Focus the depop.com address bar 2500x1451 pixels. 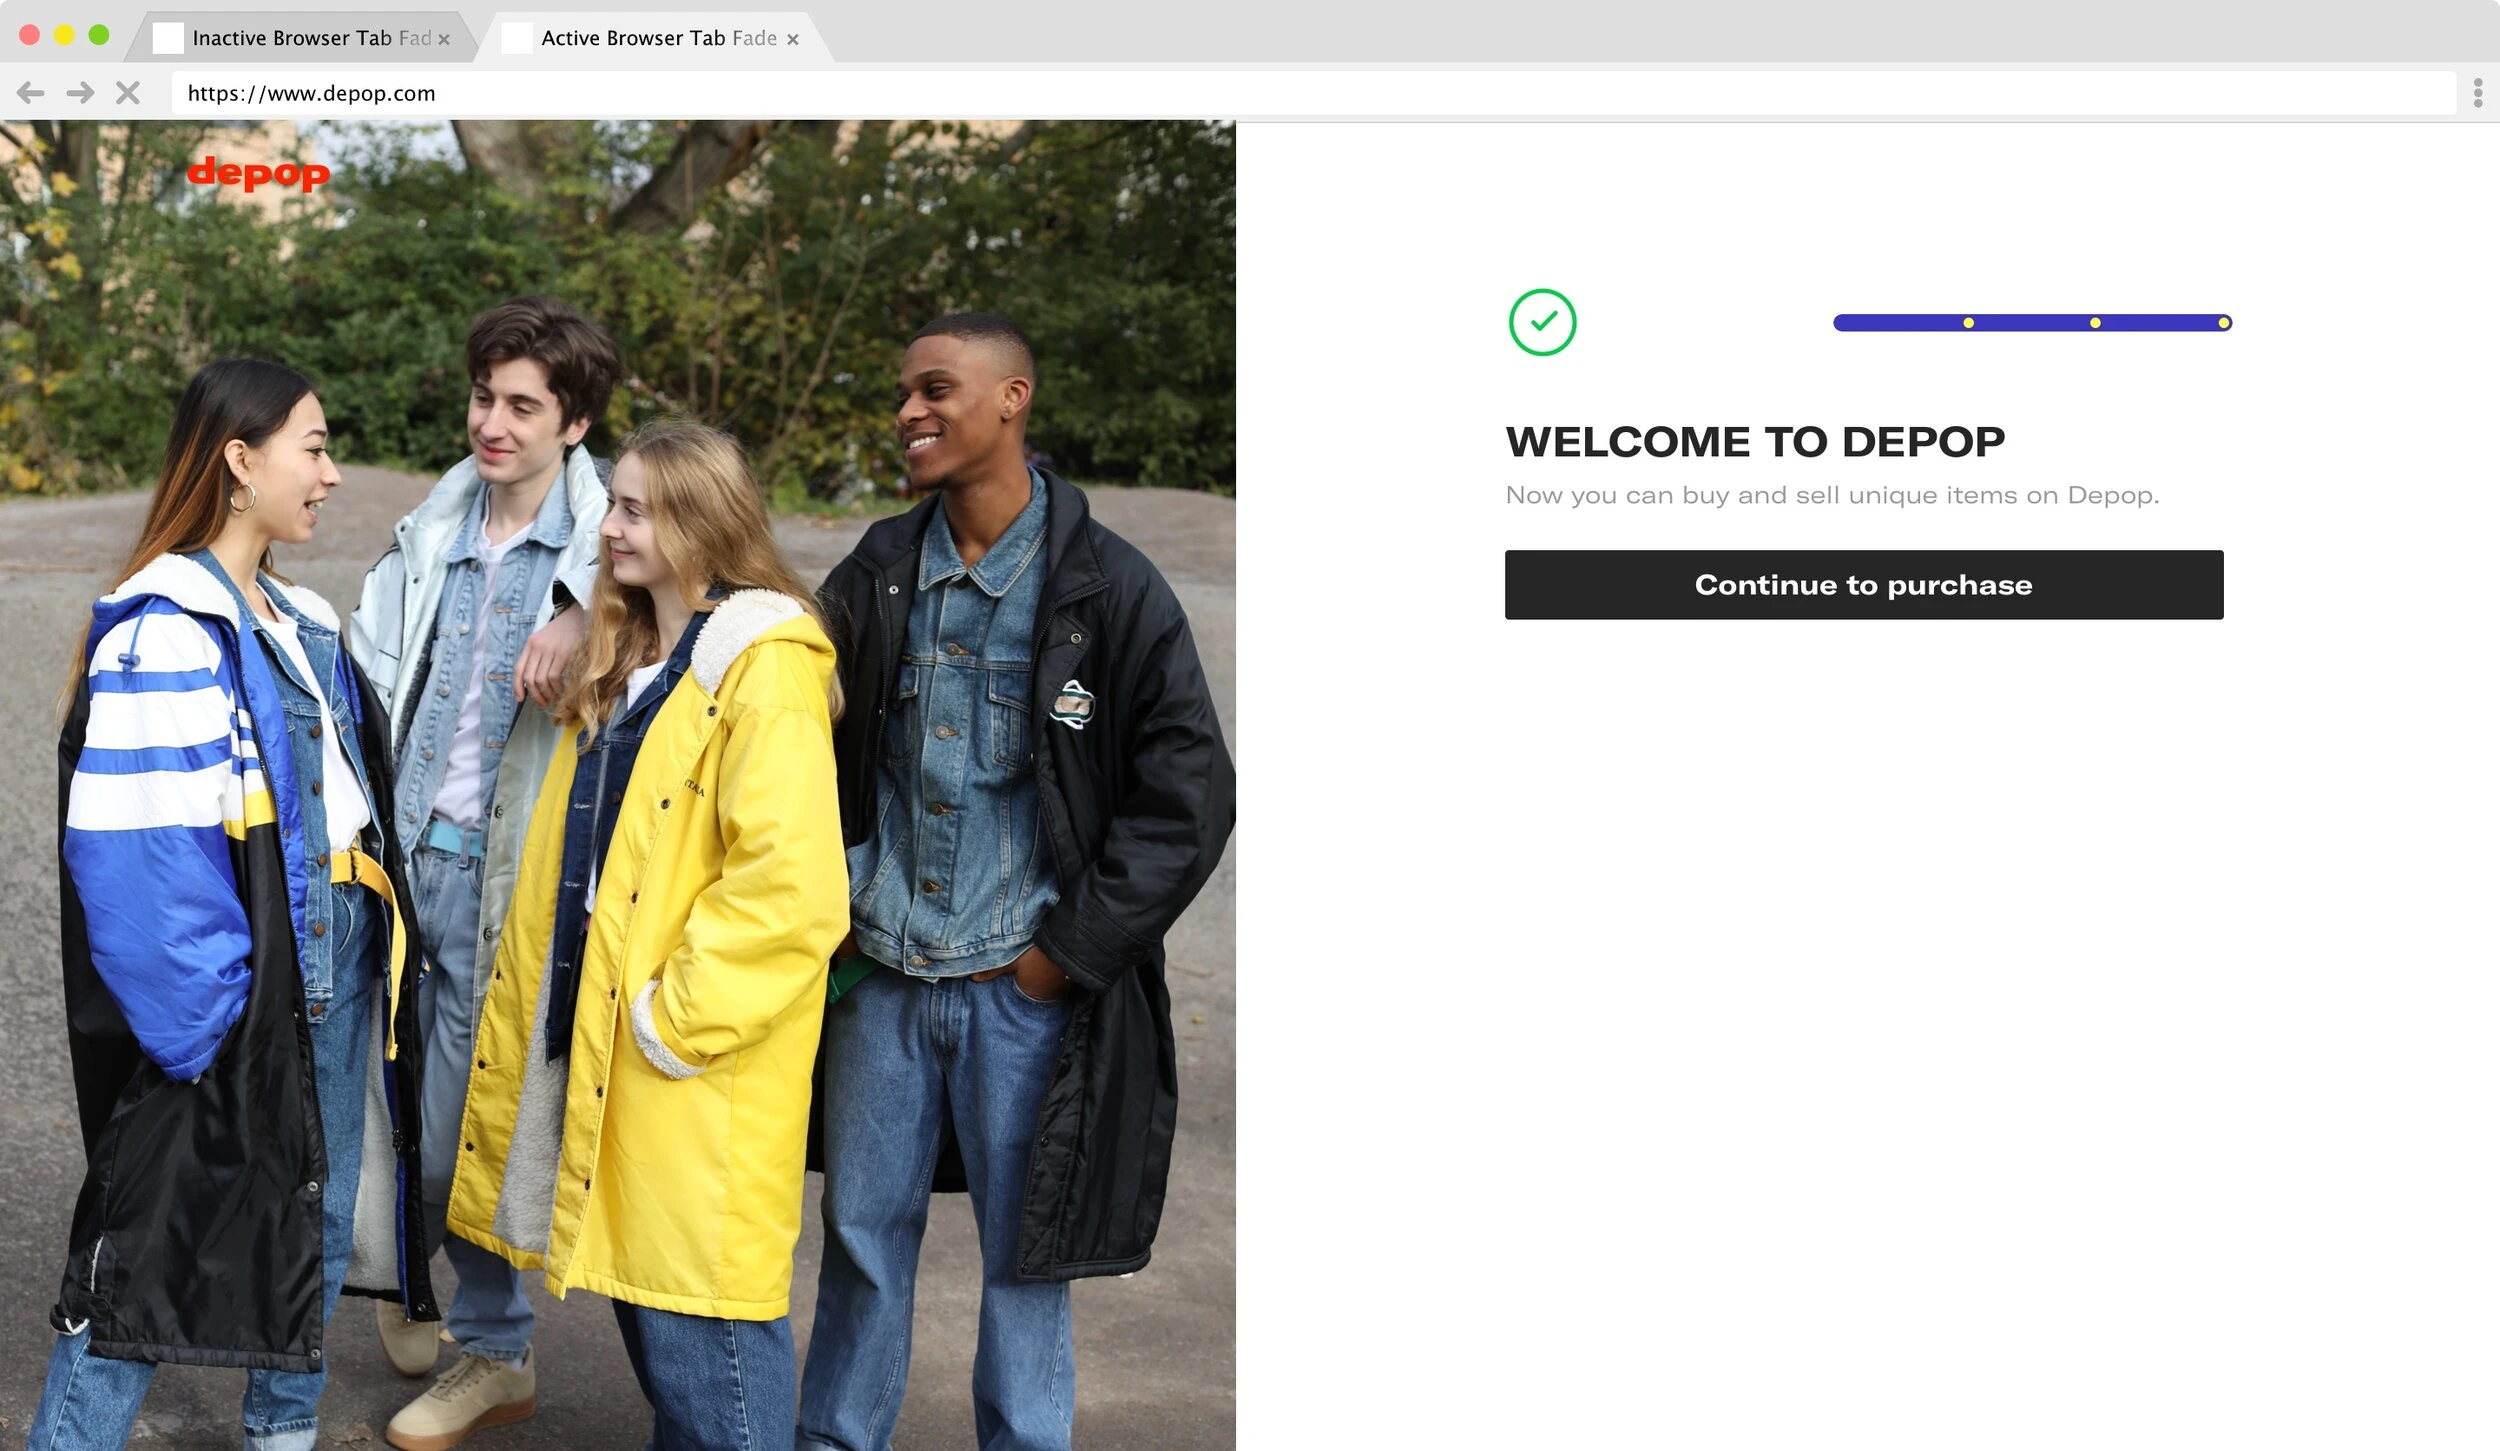point(1313,93)
